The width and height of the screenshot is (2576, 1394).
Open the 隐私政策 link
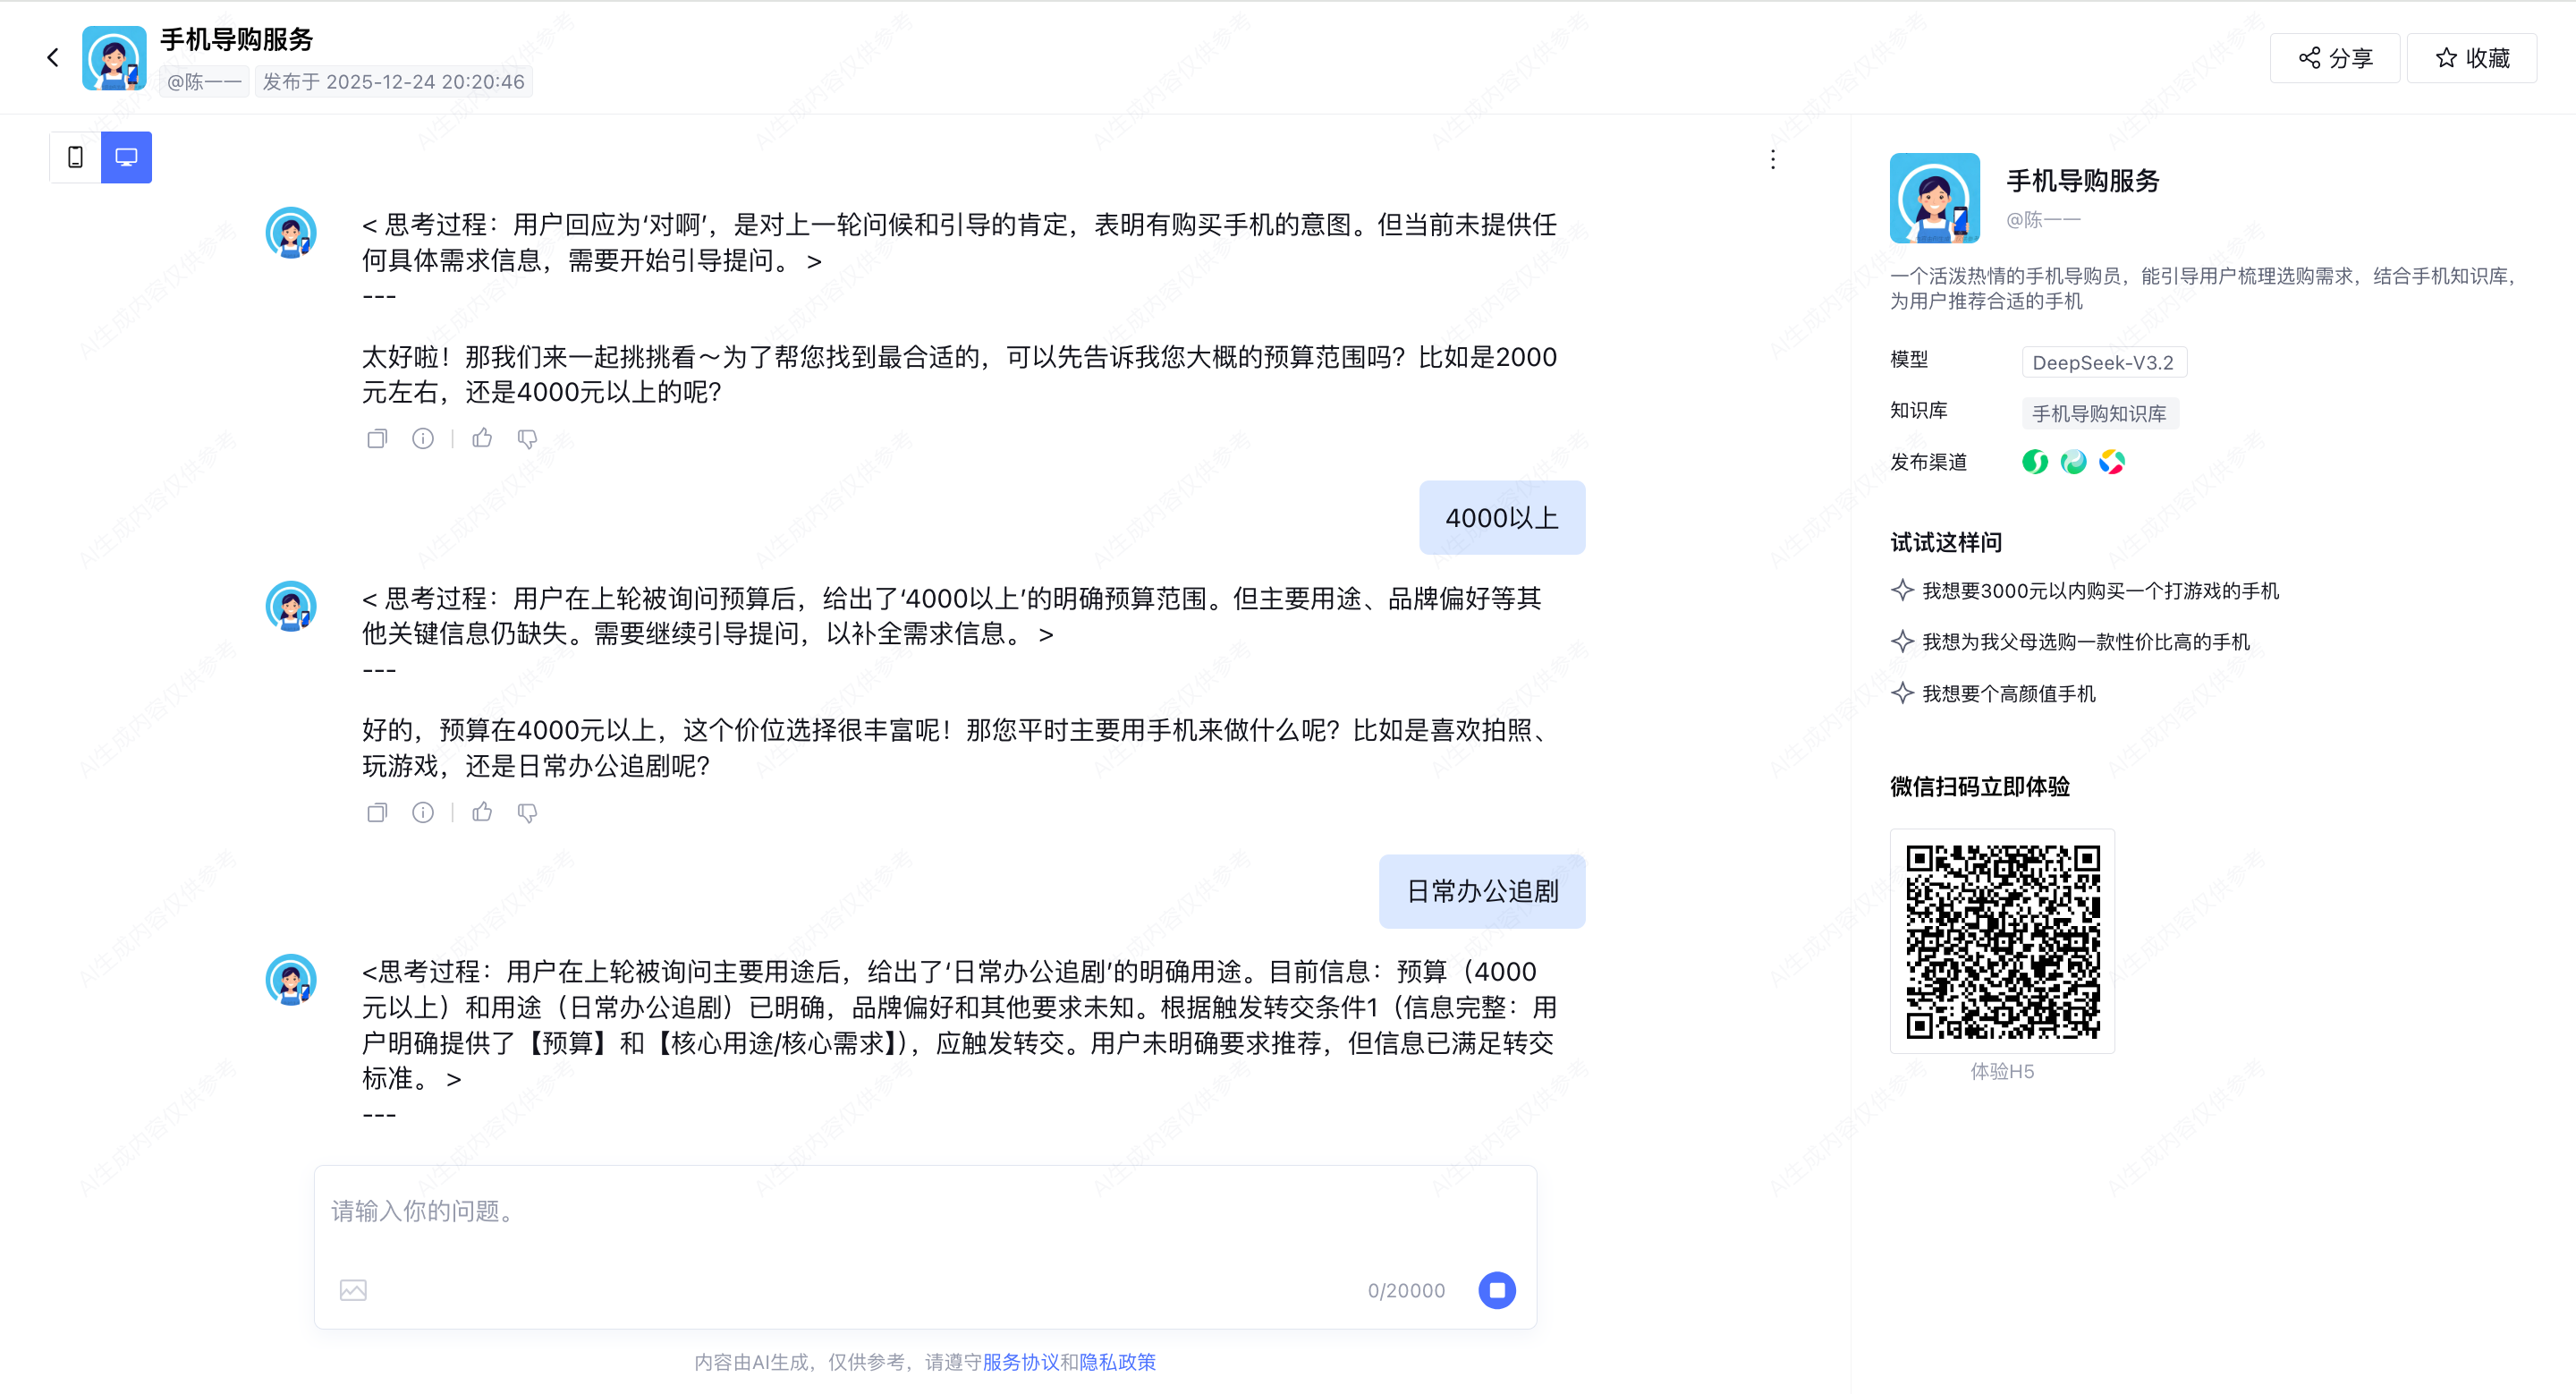point(1117,1362)
